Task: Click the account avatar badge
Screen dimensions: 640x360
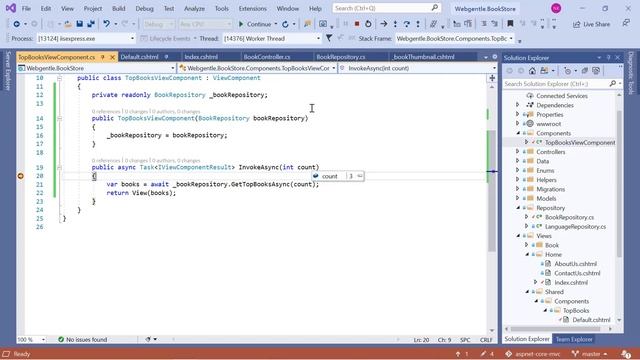Action: [x=556, y=8]
